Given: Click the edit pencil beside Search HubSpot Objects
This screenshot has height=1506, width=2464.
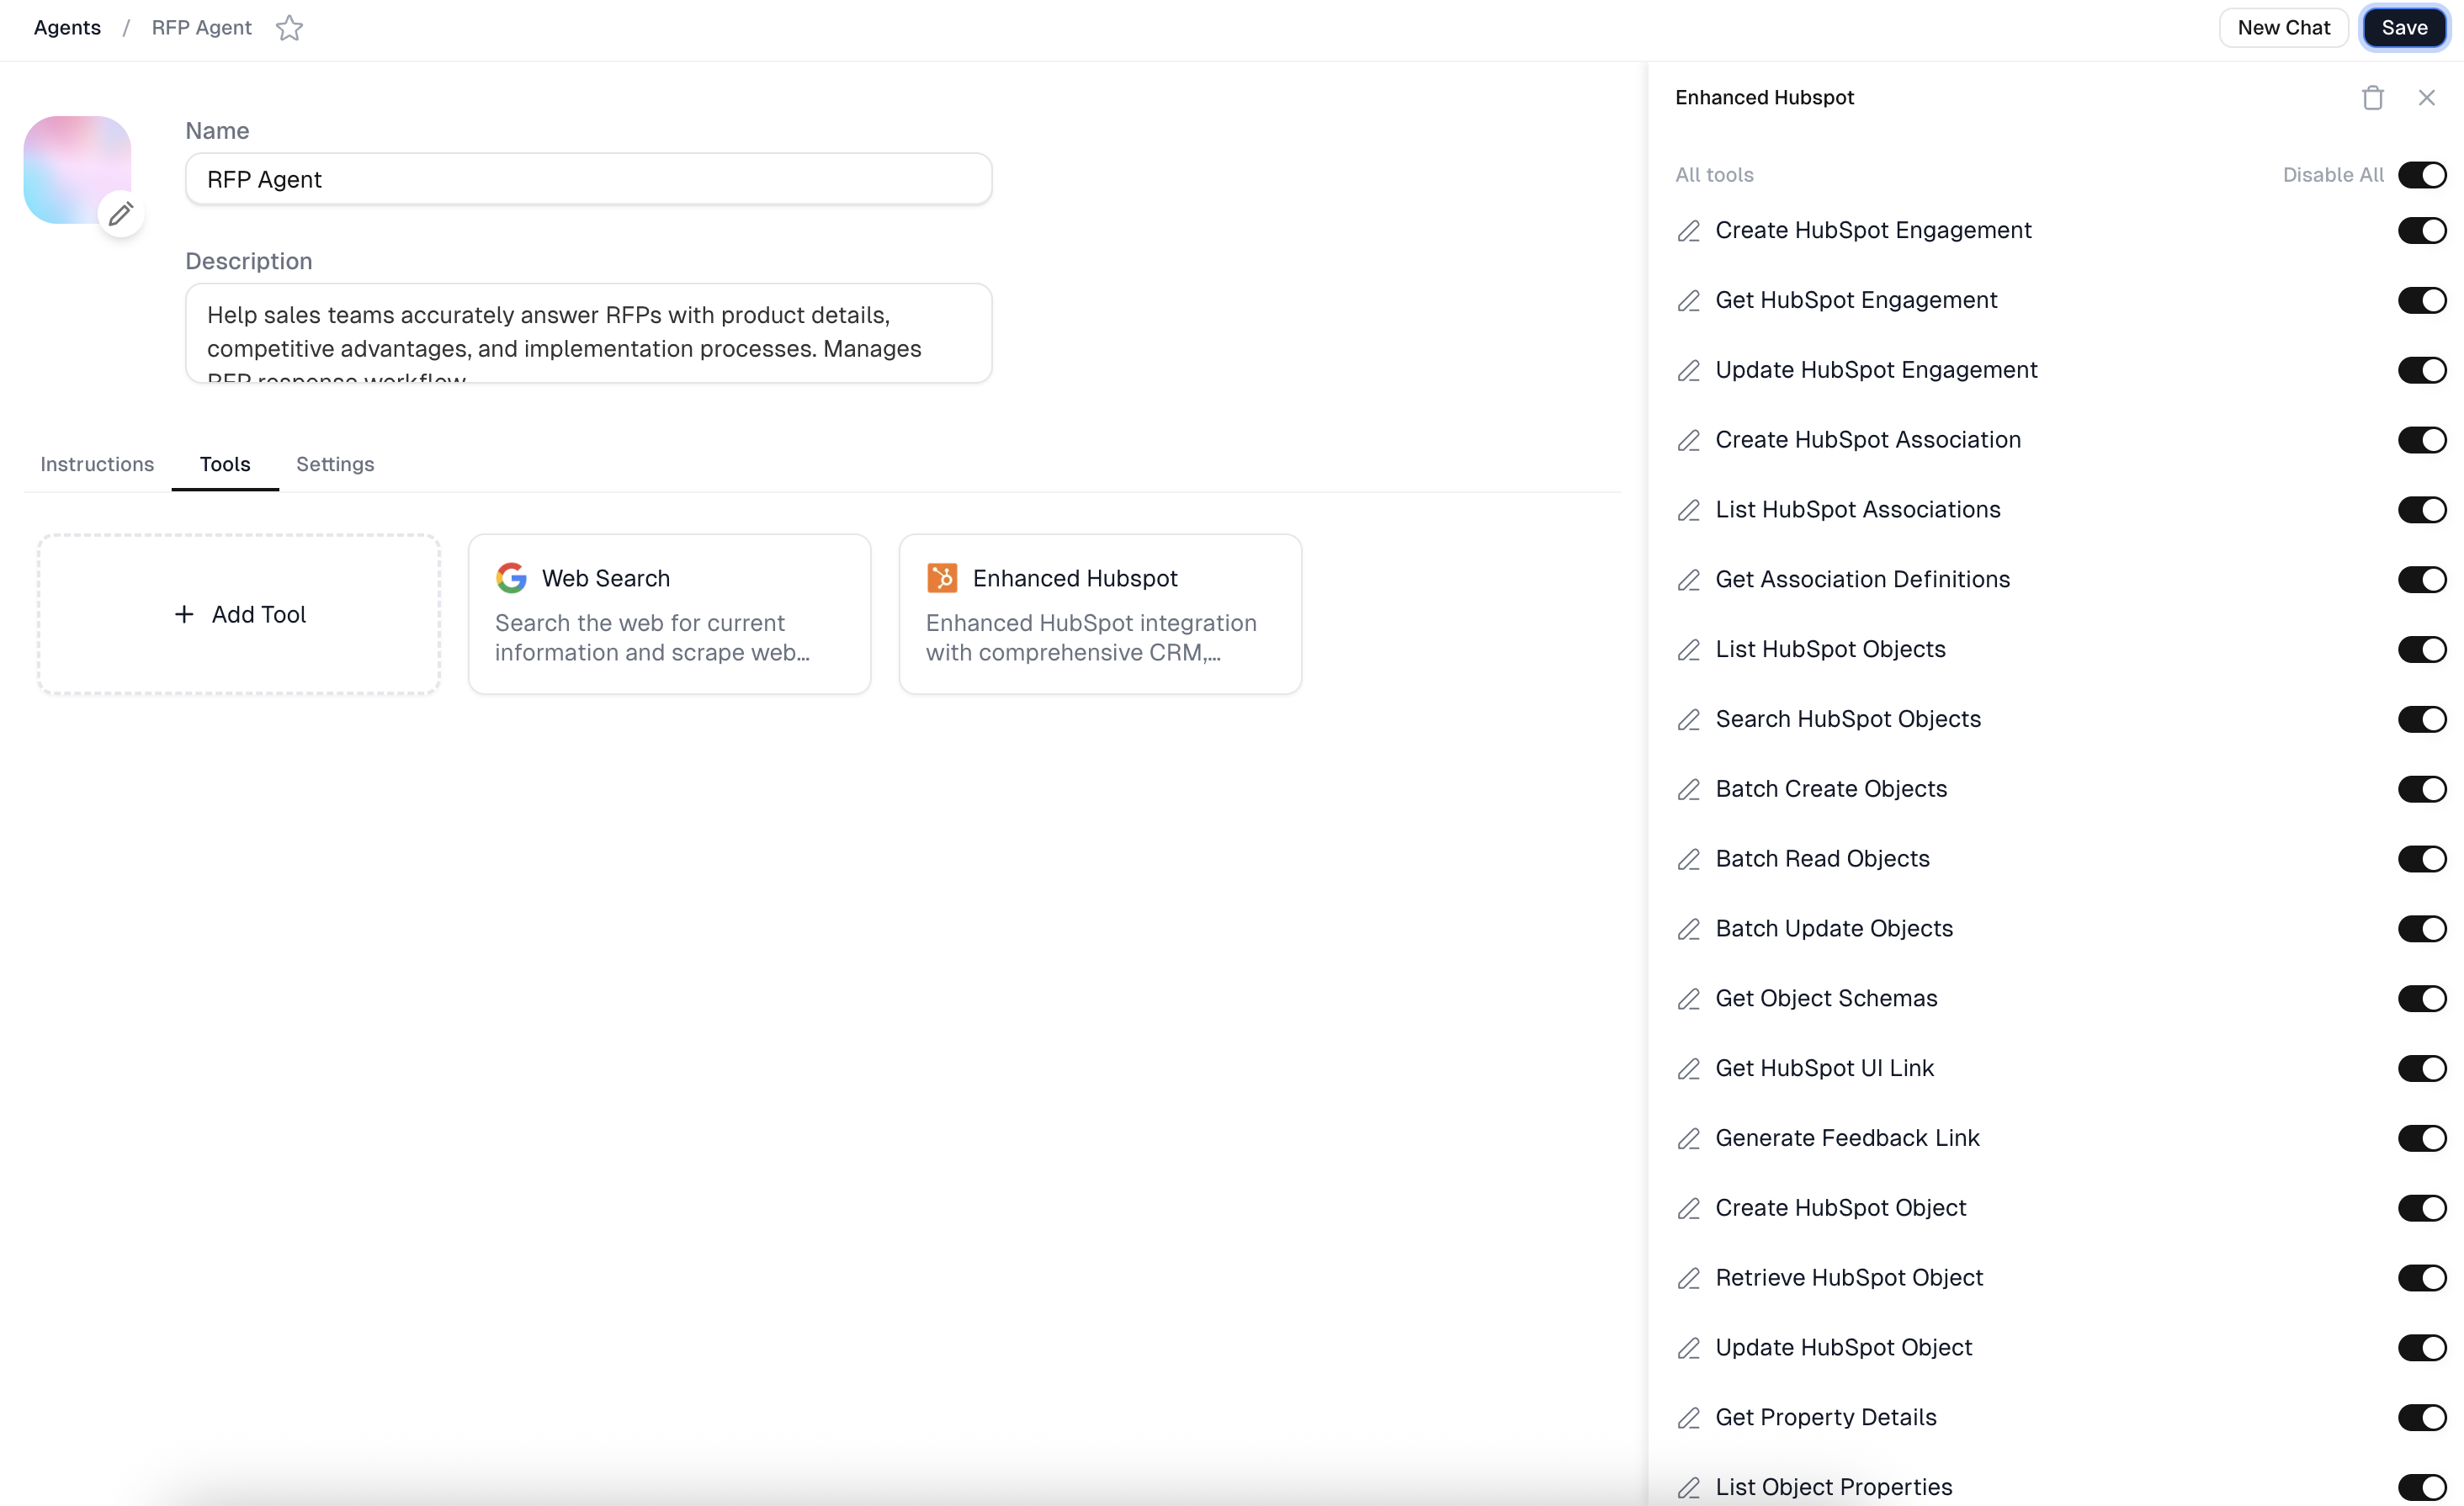Looking at the screenshot, I should tap(1688, 720).
